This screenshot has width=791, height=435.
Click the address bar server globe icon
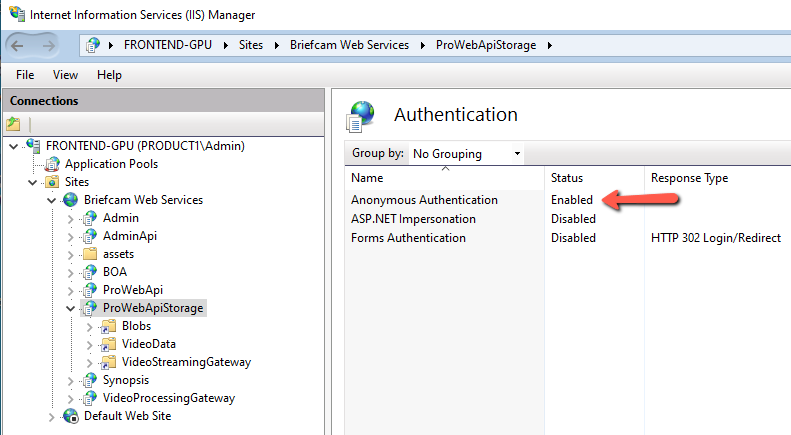point(93,45)
